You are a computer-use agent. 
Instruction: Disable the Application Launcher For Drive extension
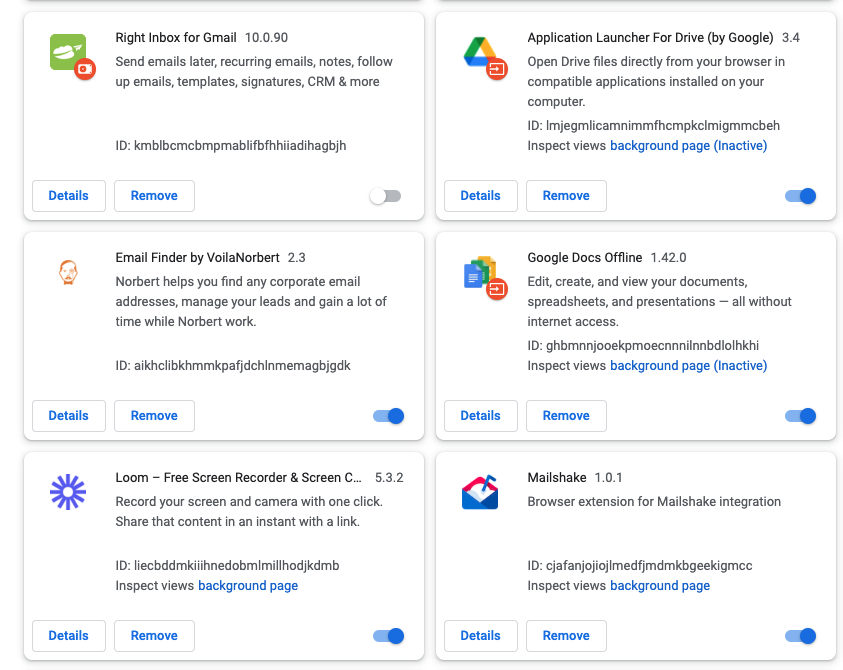click(x=800, y=196)
